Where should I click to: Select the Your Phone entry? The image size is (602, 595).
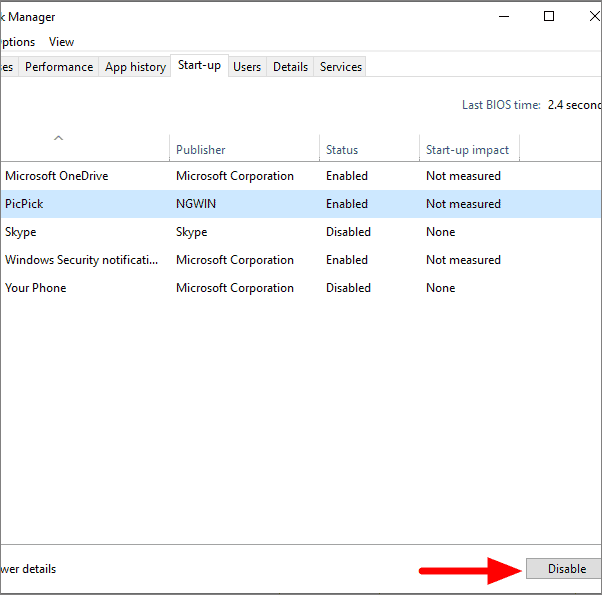(x=301, y=288)
